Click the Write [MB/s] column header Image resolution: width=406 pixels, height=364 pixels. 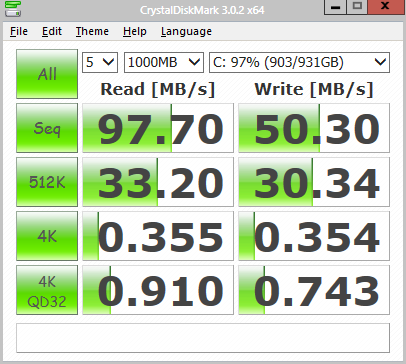tap(314, 89)
